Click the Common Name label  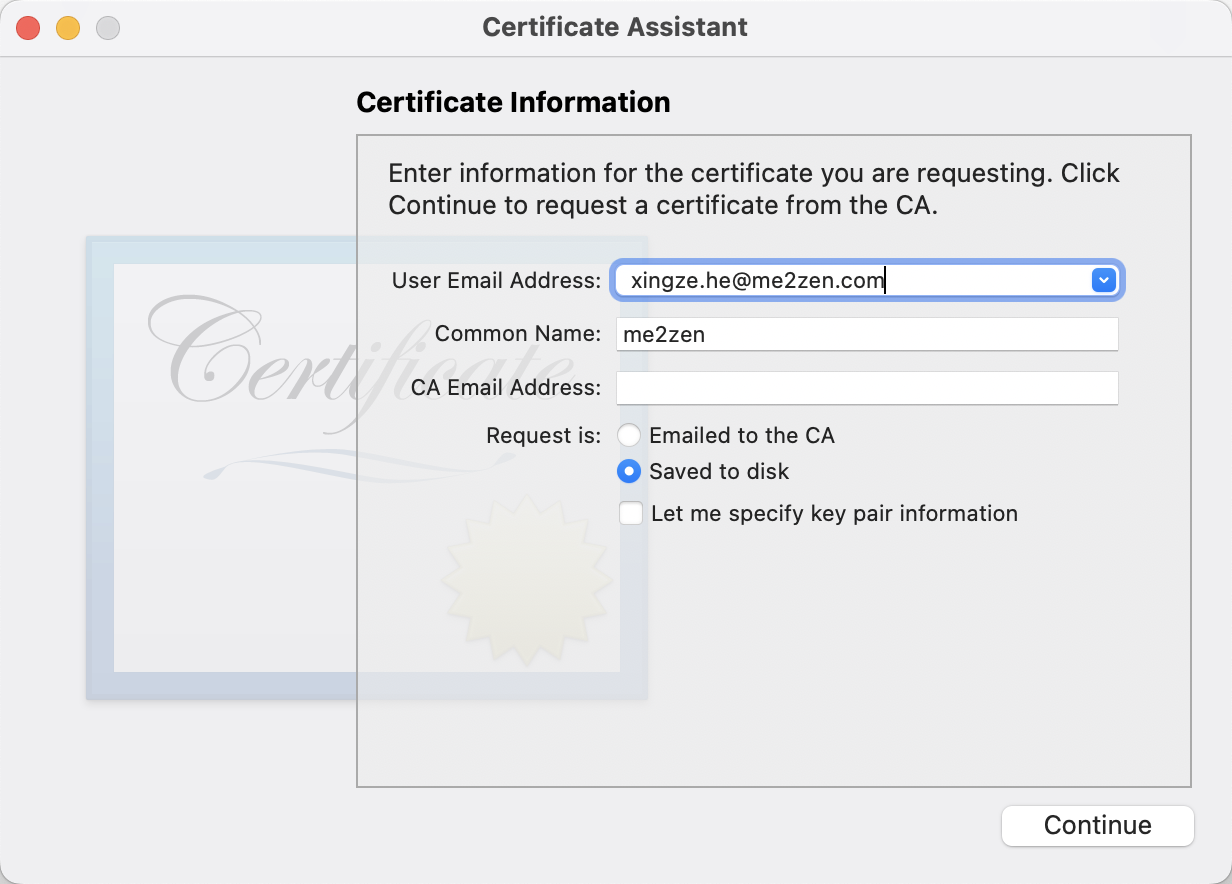coord(518,334)
